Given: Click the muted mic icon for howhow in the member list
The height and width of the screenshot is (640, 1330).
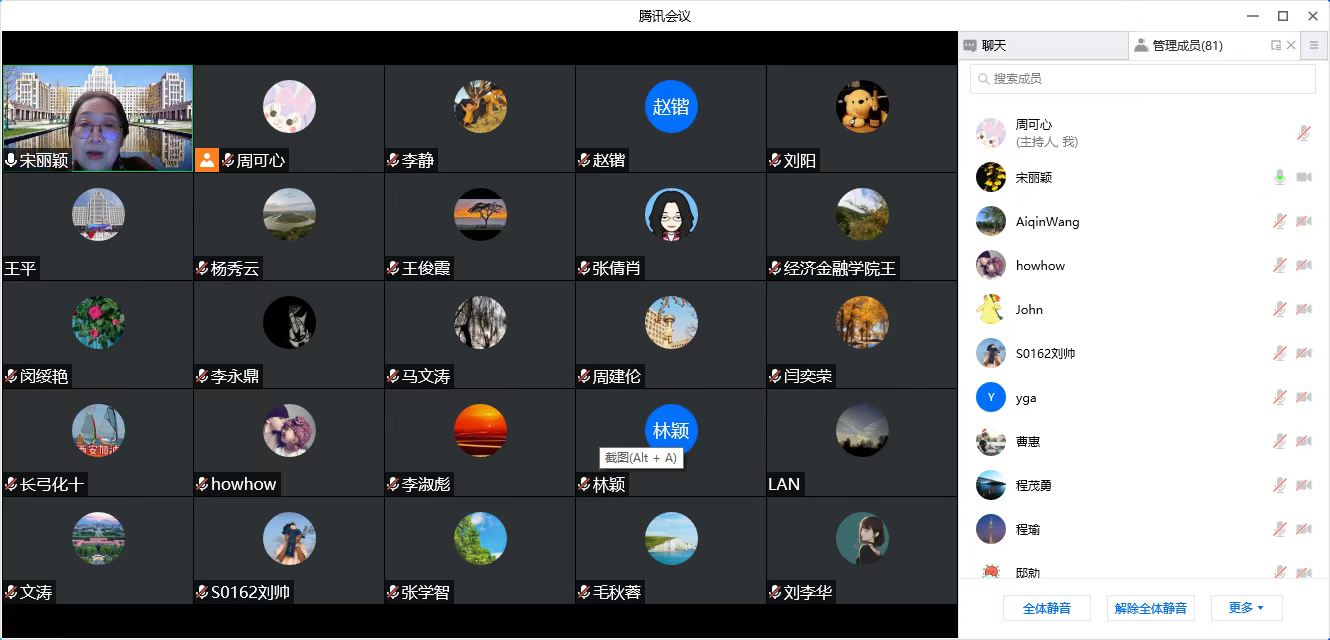Looking at the screenshot, I should (x=1279, y=265).
